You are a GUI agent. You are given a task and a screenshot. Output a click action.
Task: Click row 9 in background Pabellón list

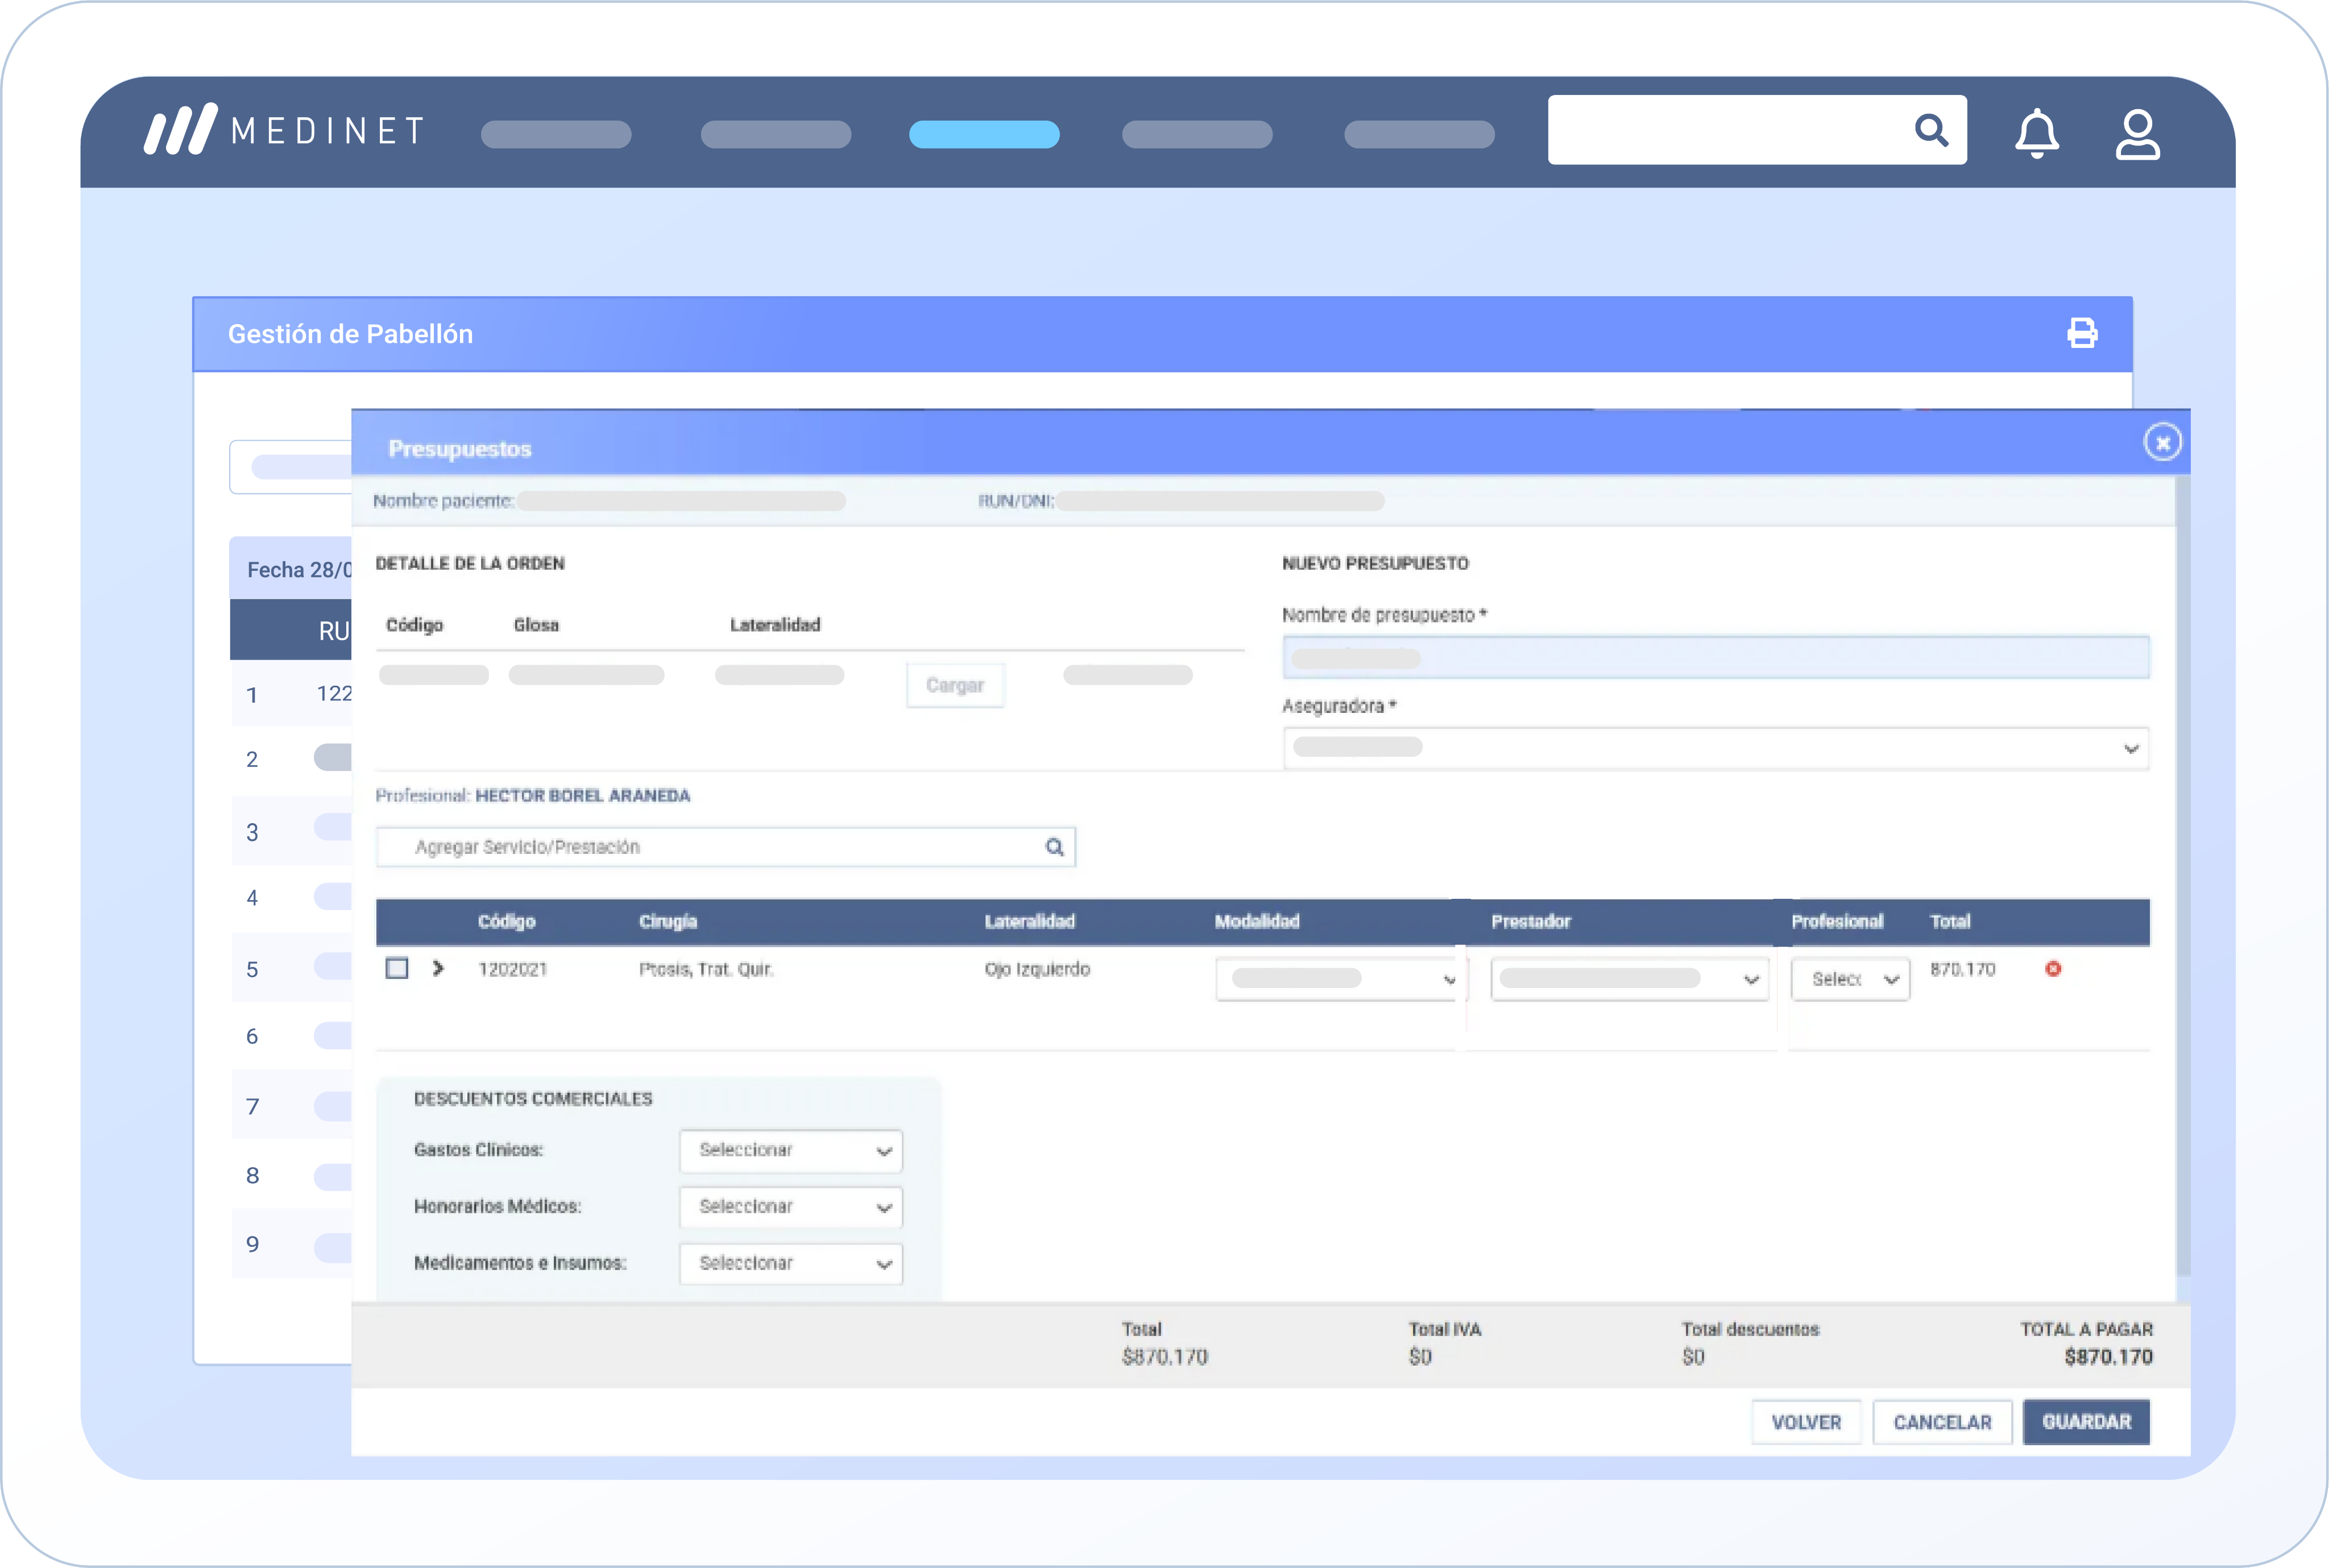[292, 1243]
